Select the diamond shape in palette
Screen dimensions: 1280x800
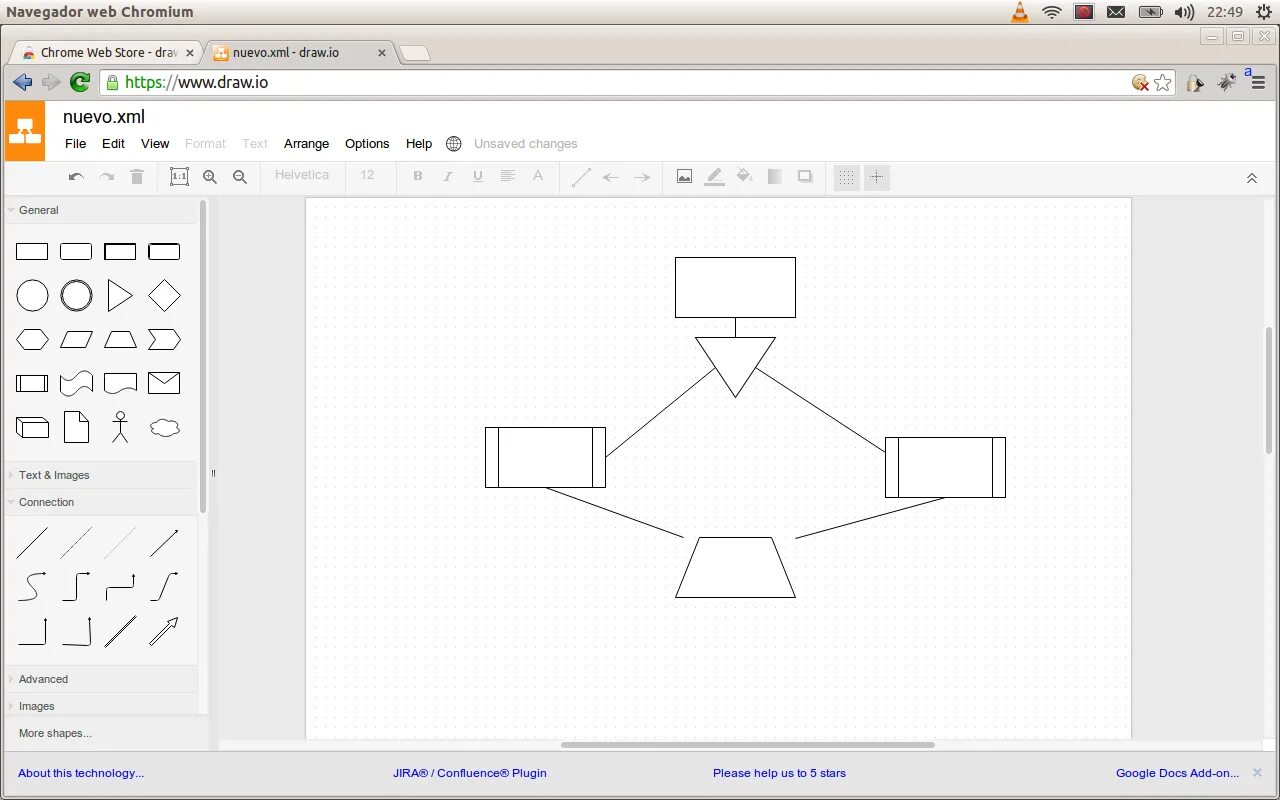pos(164,296)
